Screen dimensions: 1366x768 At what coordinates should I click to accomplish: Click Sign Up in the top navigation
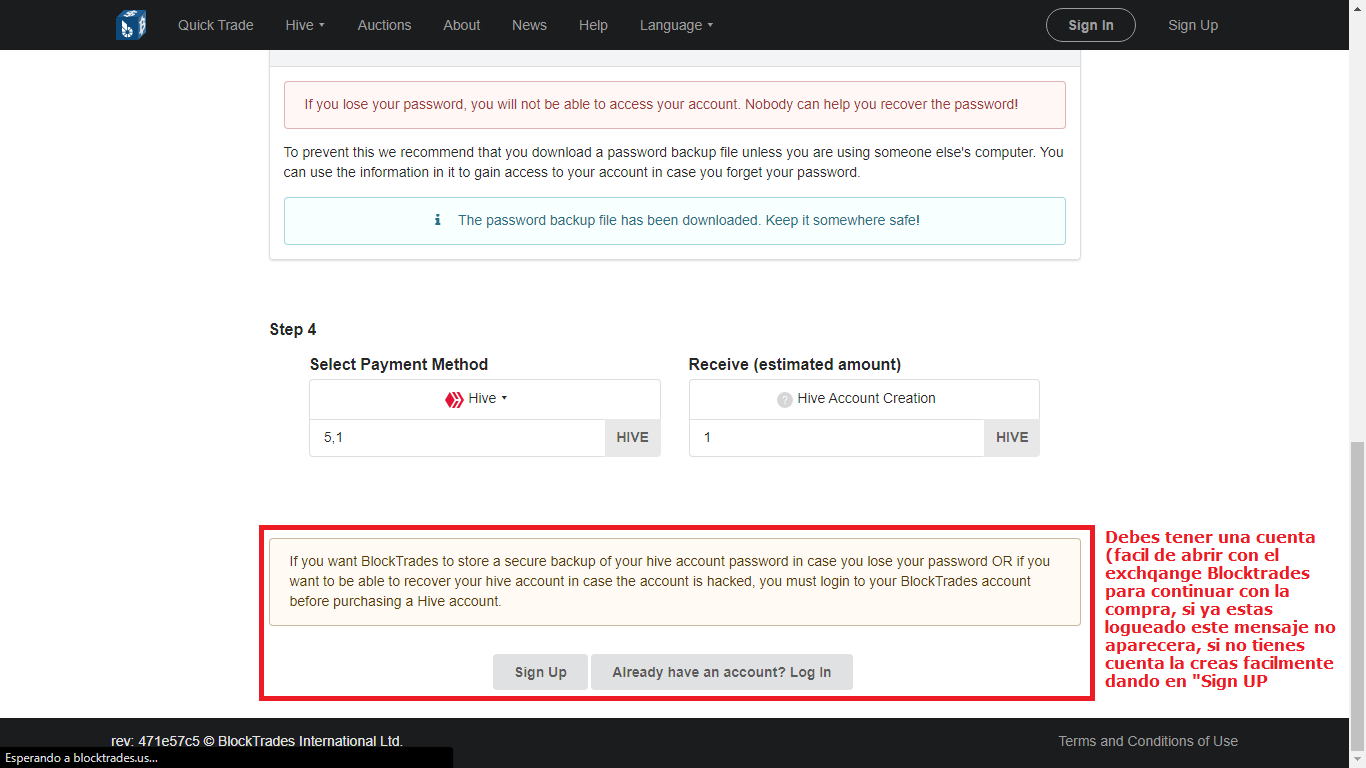pyautogui.click(x=1193, y=25)
